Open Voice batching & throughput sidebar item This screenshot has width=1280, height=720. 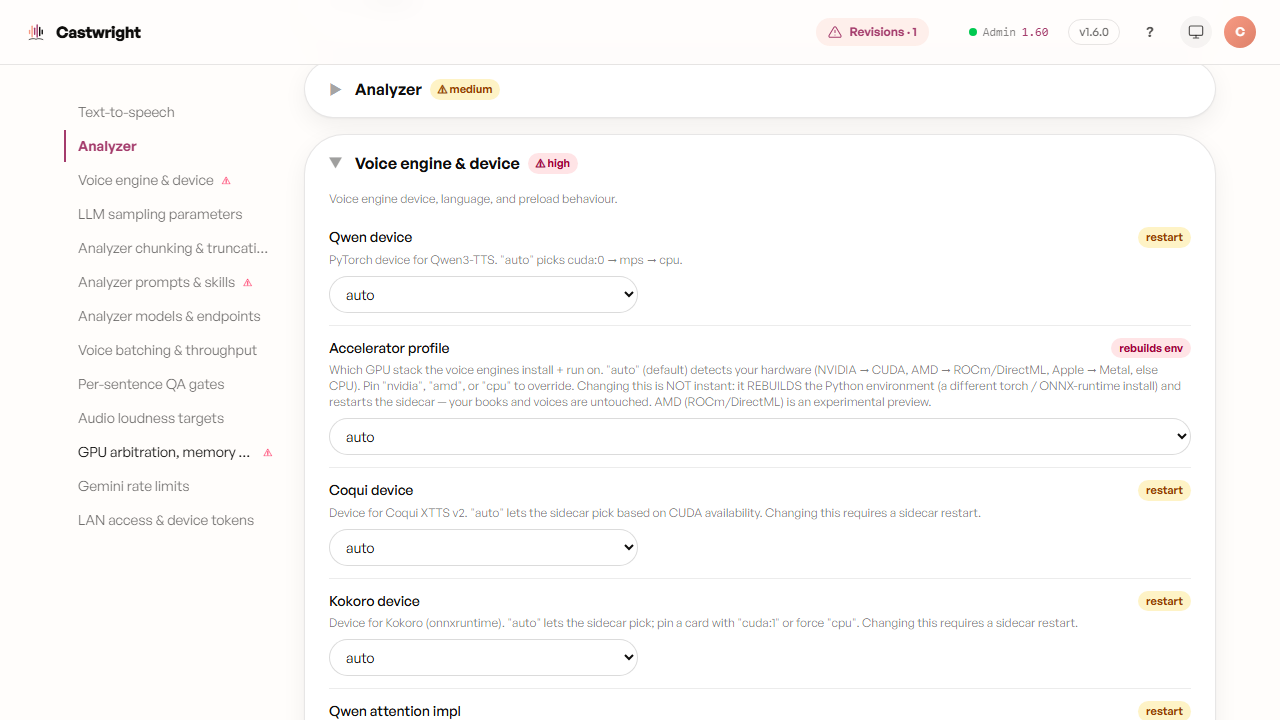(x=167, y=350)
